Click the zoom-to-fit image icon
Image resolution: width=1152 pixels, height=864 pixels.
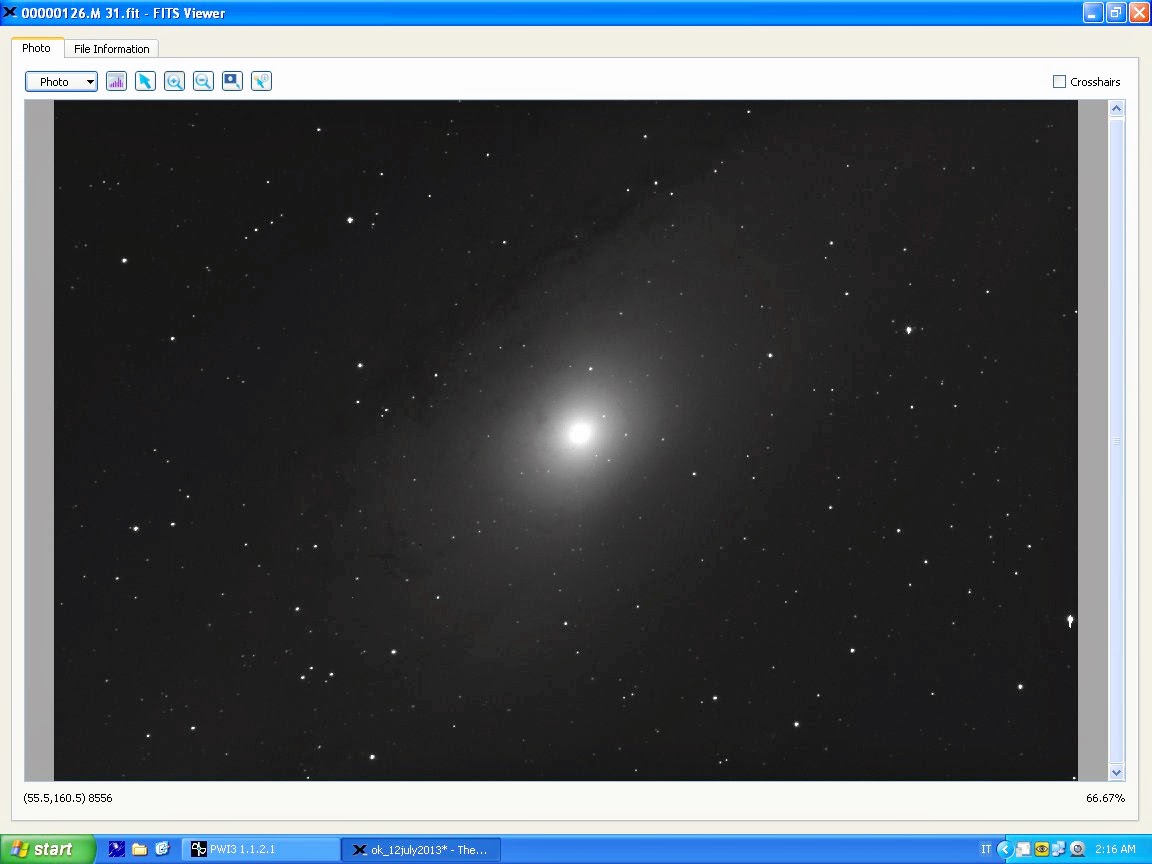coord(232,82)
